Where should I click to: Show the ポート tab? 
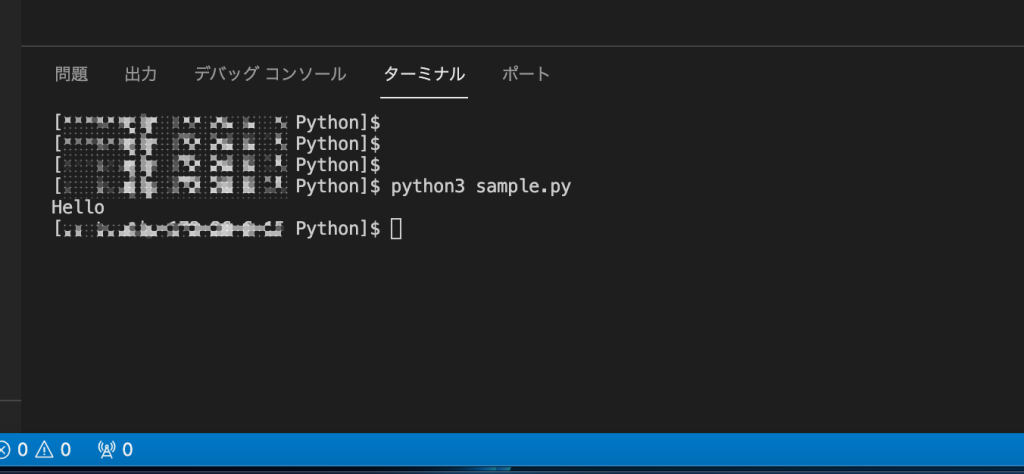point(526,74)
